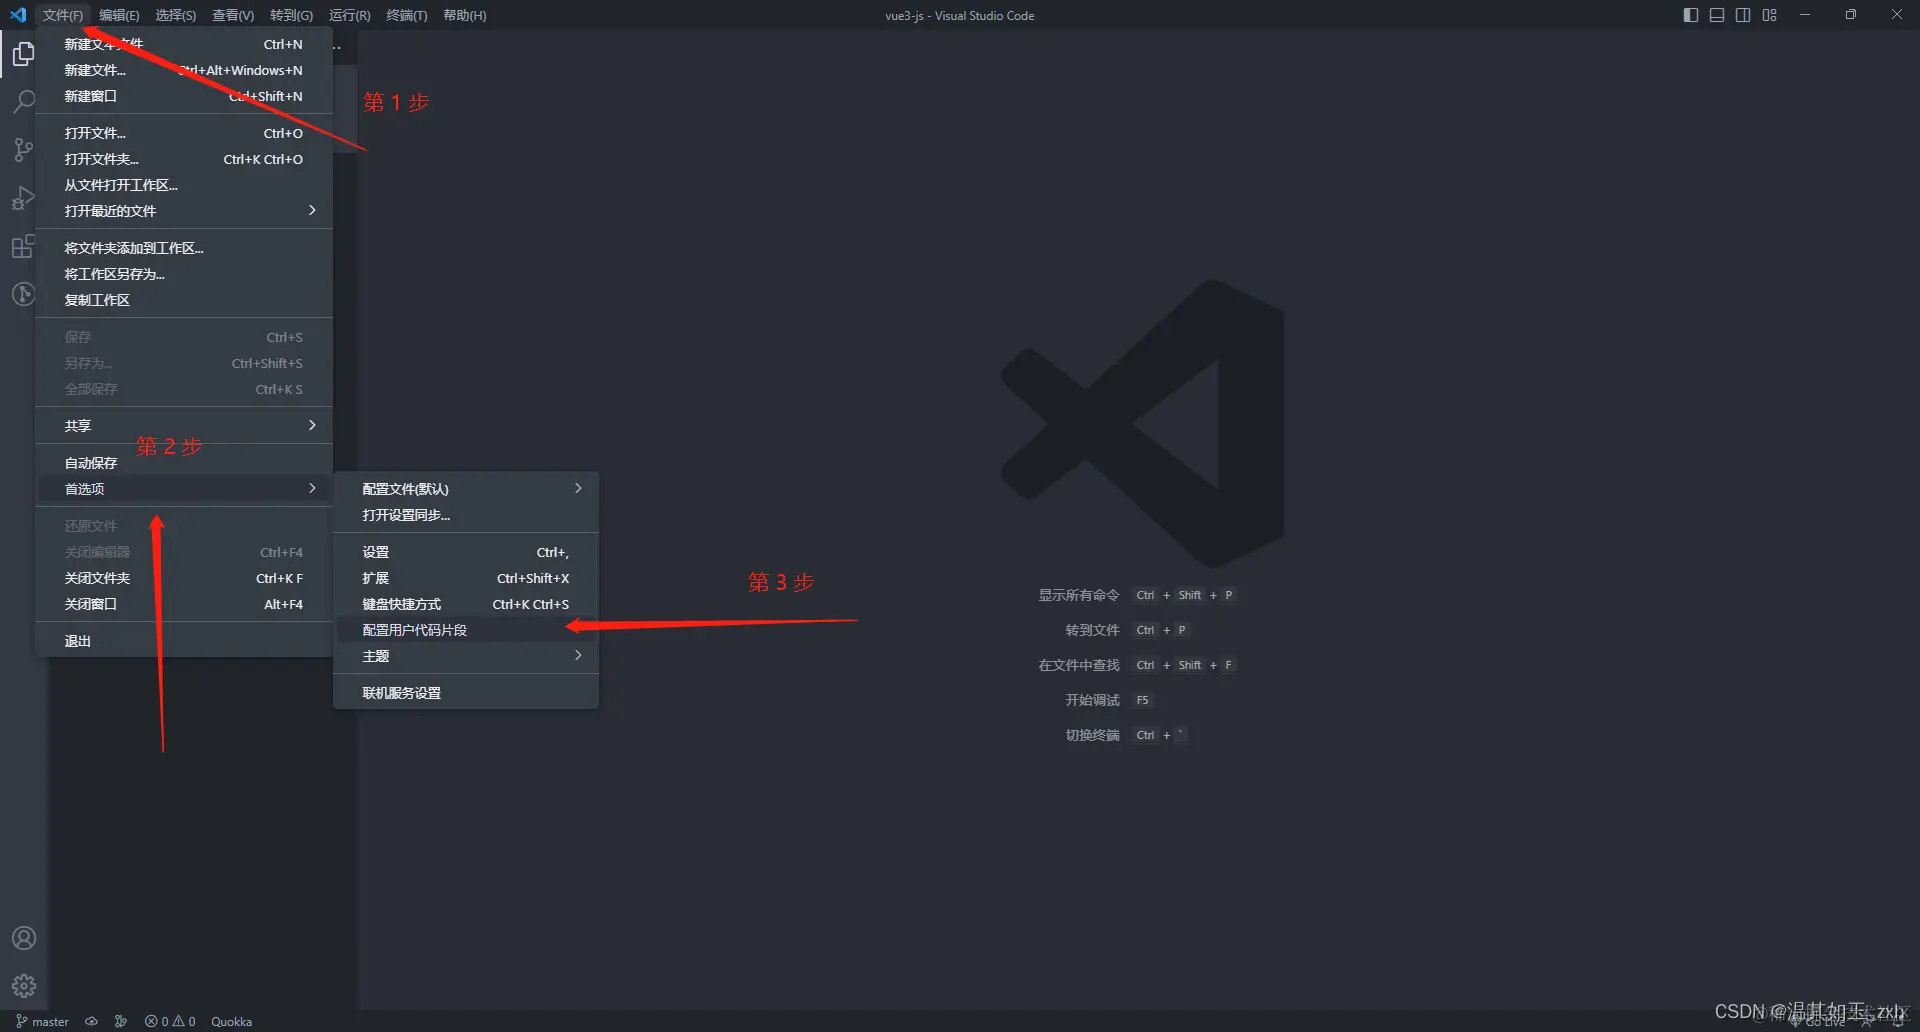Expand the 主题 submenu
This screenshot has width=1920, height=1032.
click(x=466, y=656)
